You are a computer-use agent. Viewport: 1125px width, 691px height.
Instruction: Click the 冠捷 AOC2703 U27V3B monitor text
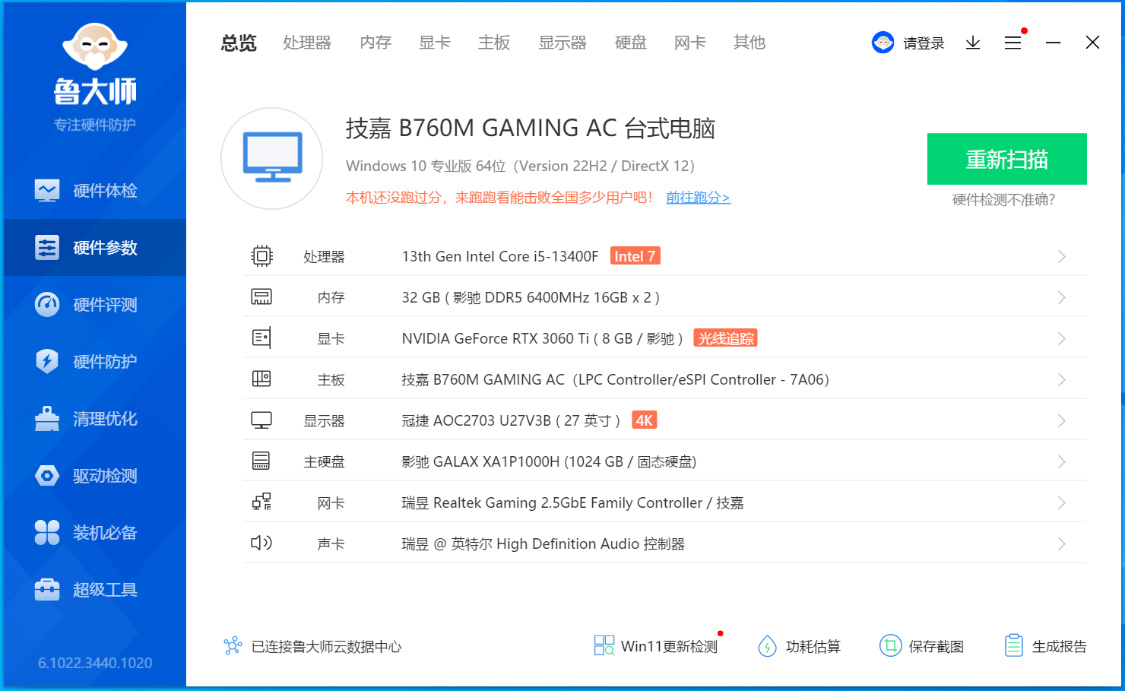click(511, 420)
